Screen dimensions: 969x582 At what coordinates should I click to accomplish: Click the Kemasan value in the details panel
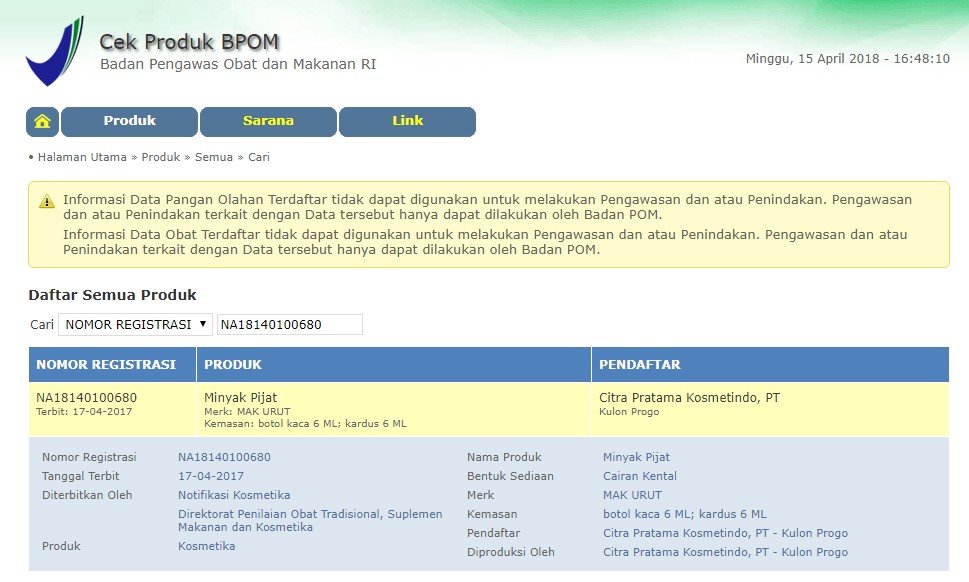685,514
